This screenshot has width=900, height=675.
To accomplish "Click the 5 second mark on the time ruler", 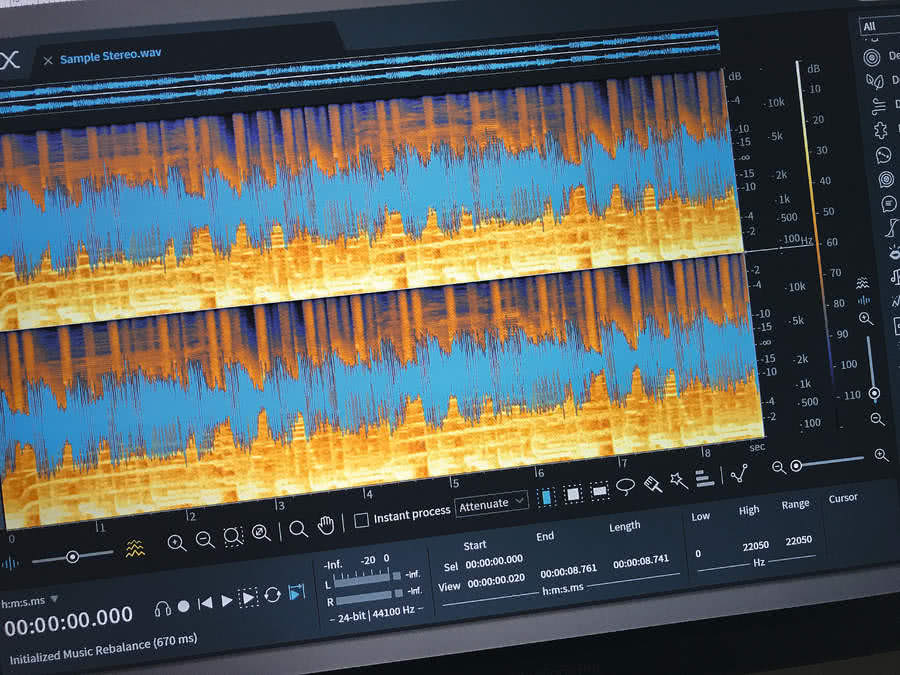I will pos(453,482).
